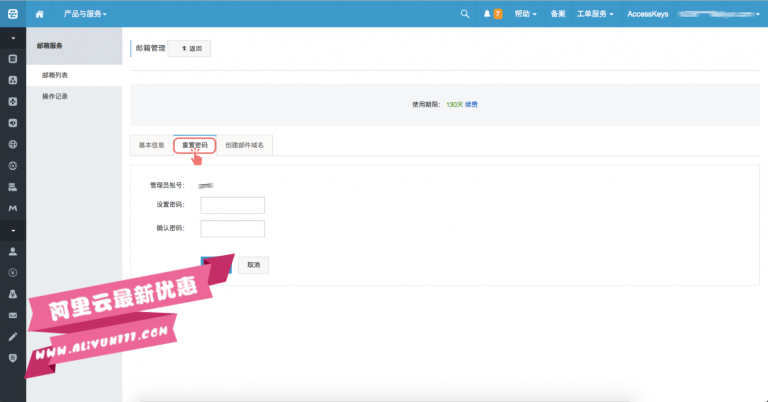This screenshot has width=768, height=402.
Task: Click the 邮箱管理 page title
Action: point(150,48)
